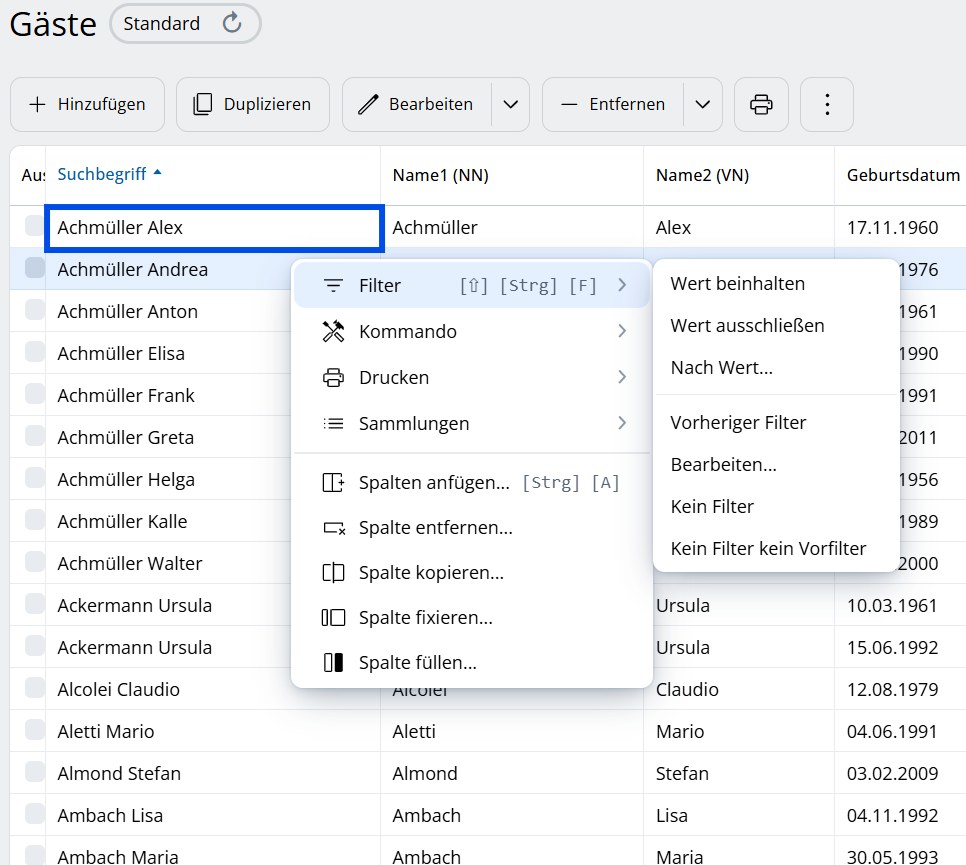Toggle checkbox for Achmüller Frank
Screen dimensions: 966x865
click(x=34, y=393)
